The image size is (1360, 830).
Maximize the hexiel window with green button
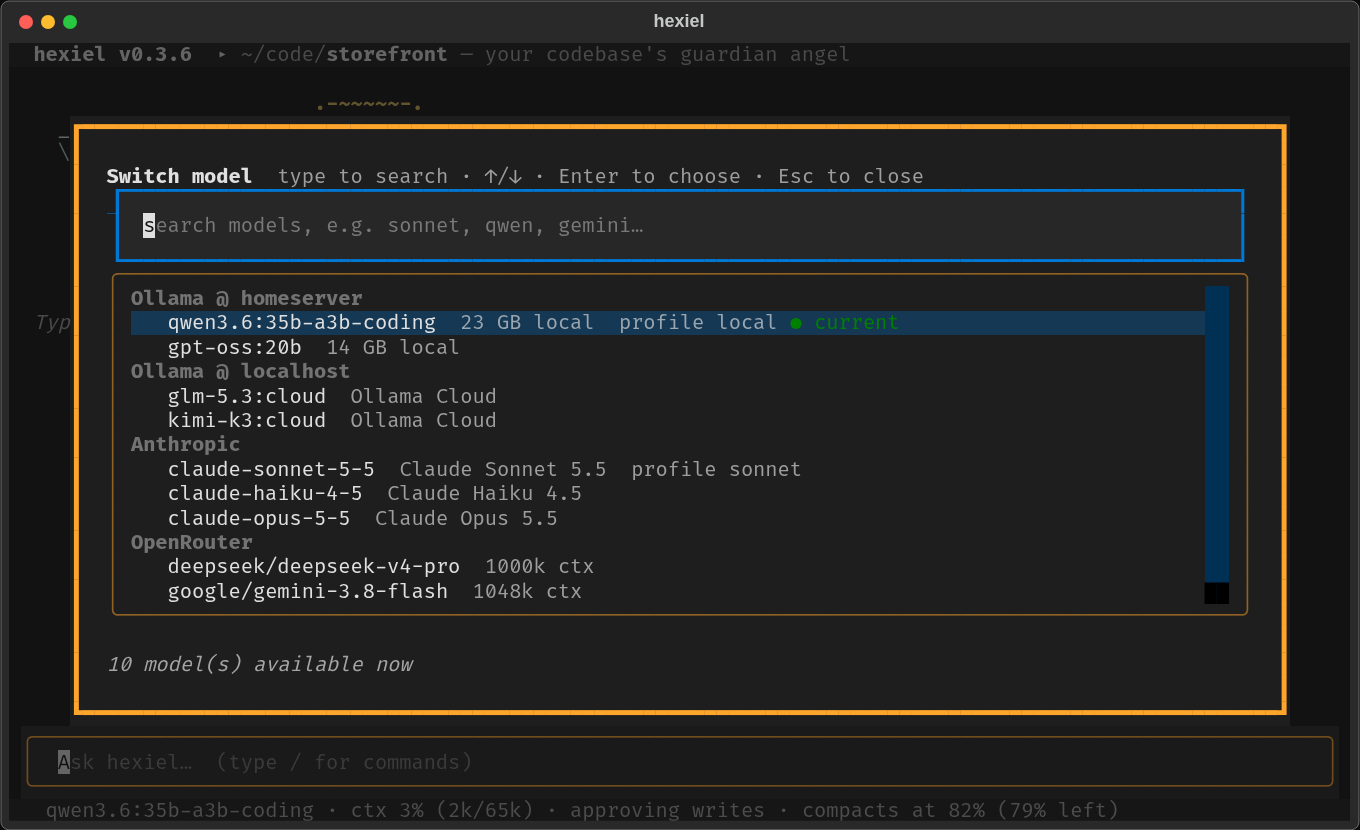69,21
